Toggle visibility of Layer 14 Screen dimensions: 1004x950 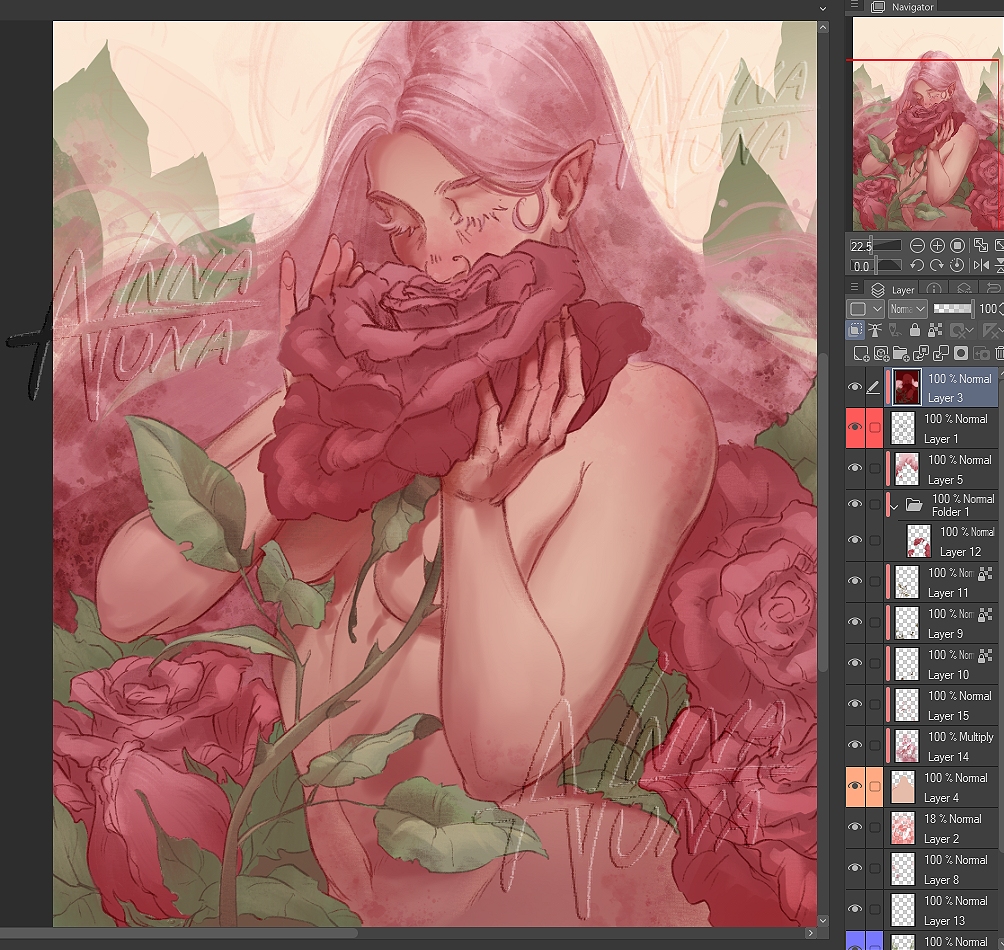[x=854, y=746]
